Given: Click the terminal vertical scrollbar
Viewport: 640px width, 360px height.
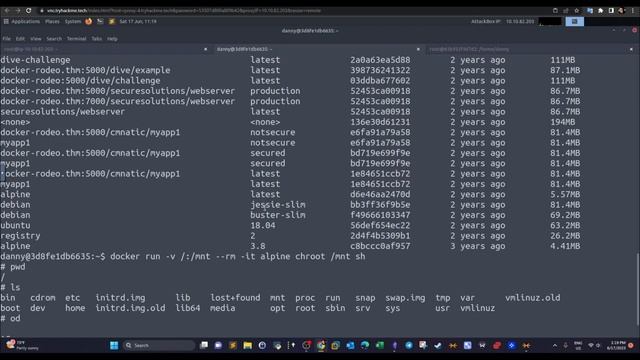Looking at the screenshot, I should [637, 289].
